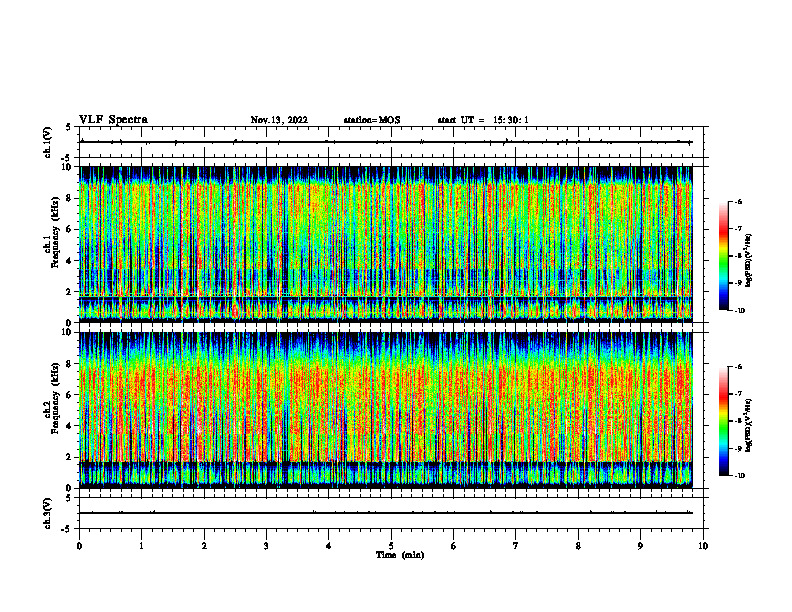
Task: Click the time axis tick label '0'
Action: 79,546
